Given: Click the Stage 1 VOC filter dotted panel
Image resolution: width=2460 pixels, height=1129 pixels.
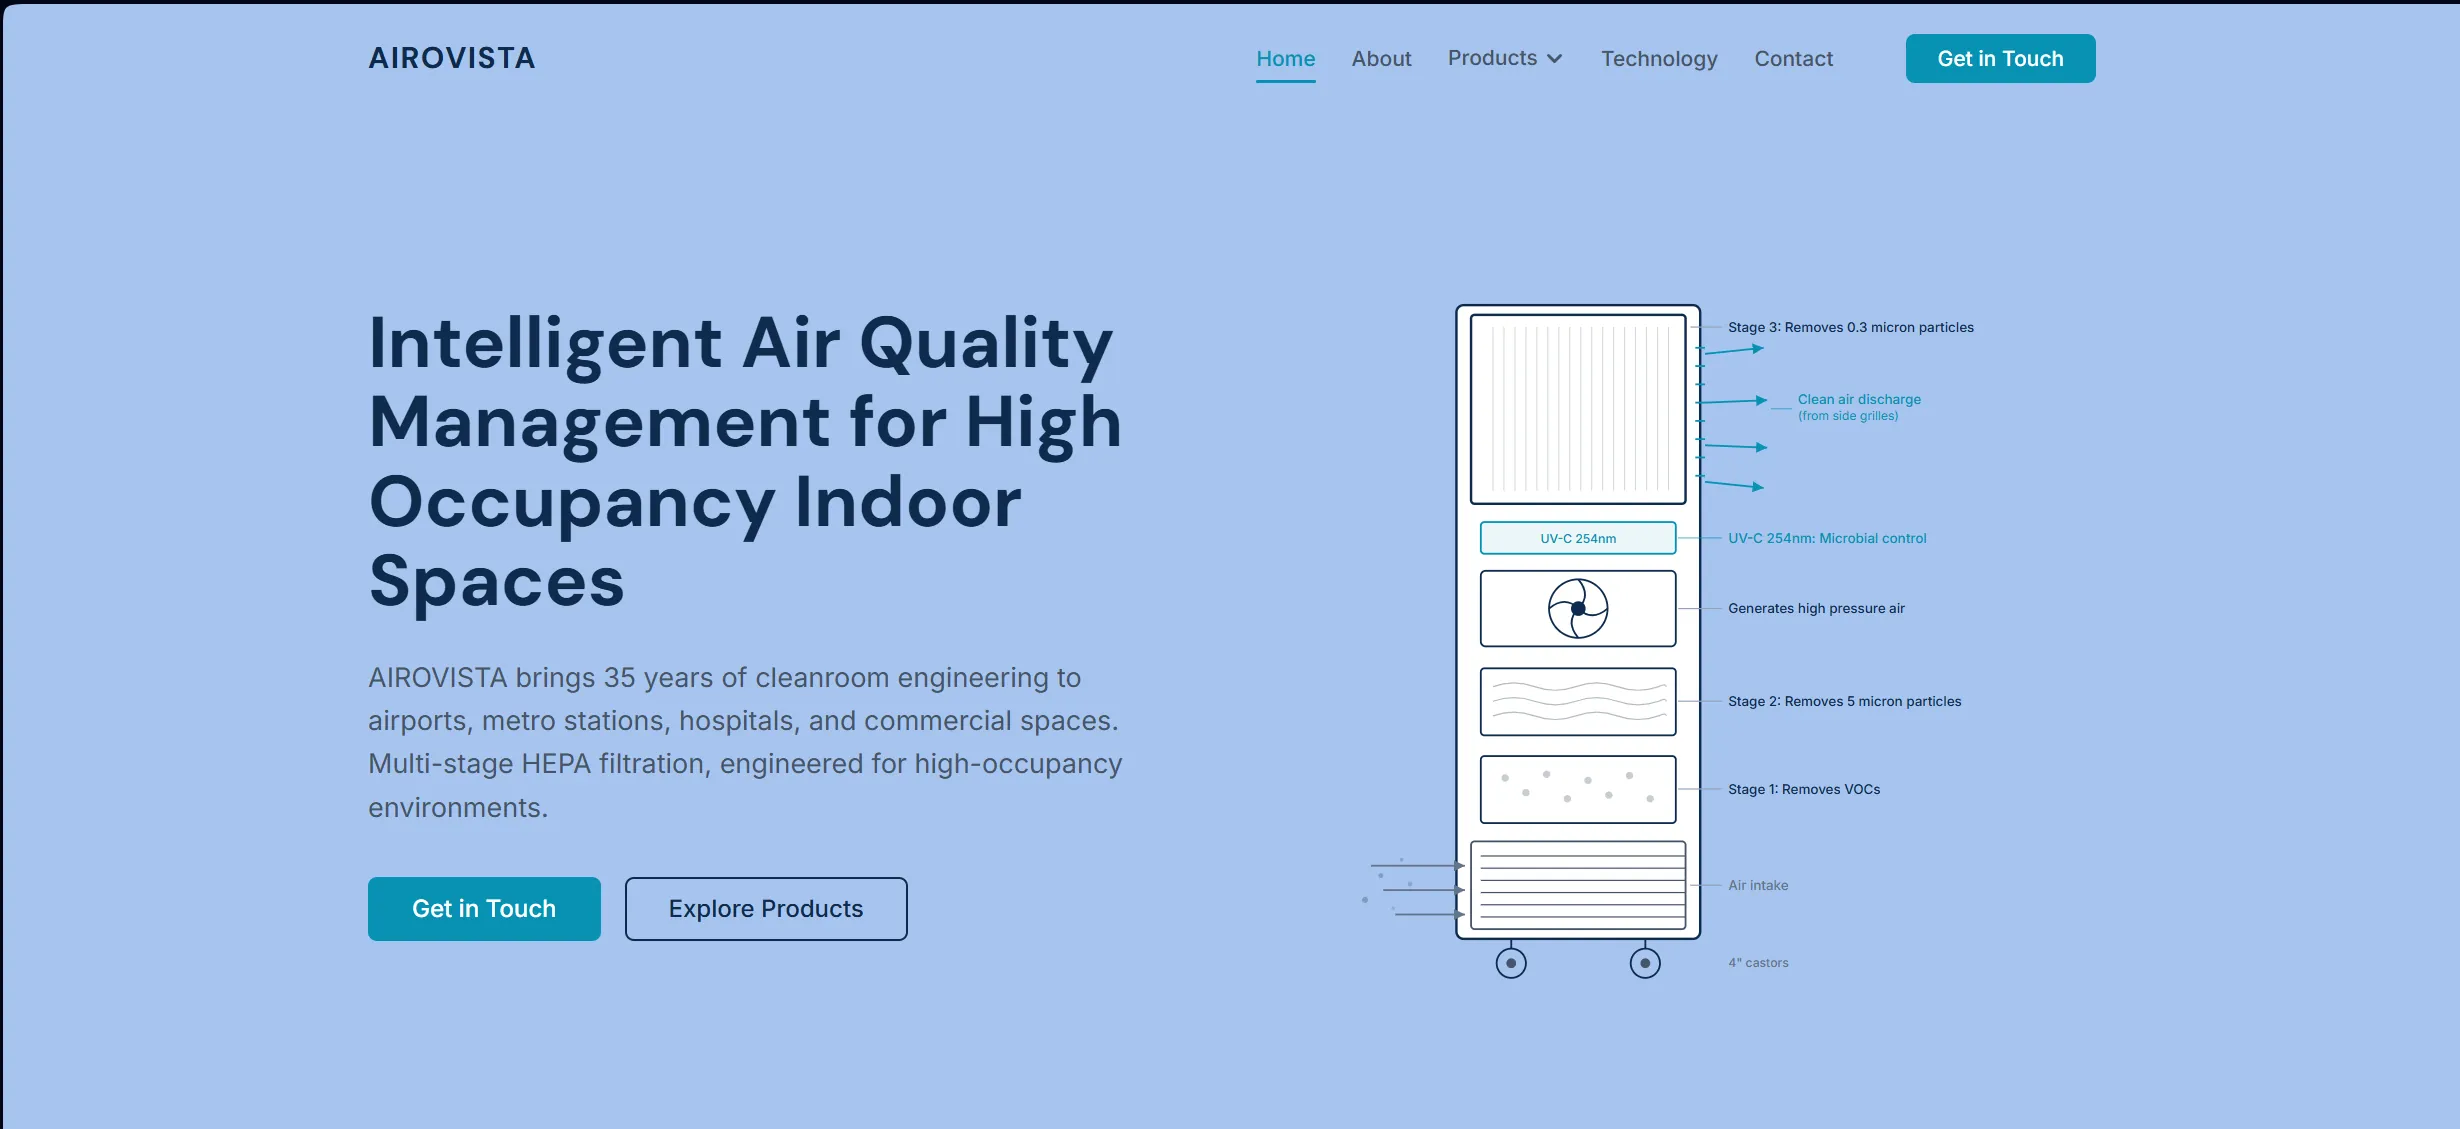Looking at the screenshot, I should coord(1577,789).
